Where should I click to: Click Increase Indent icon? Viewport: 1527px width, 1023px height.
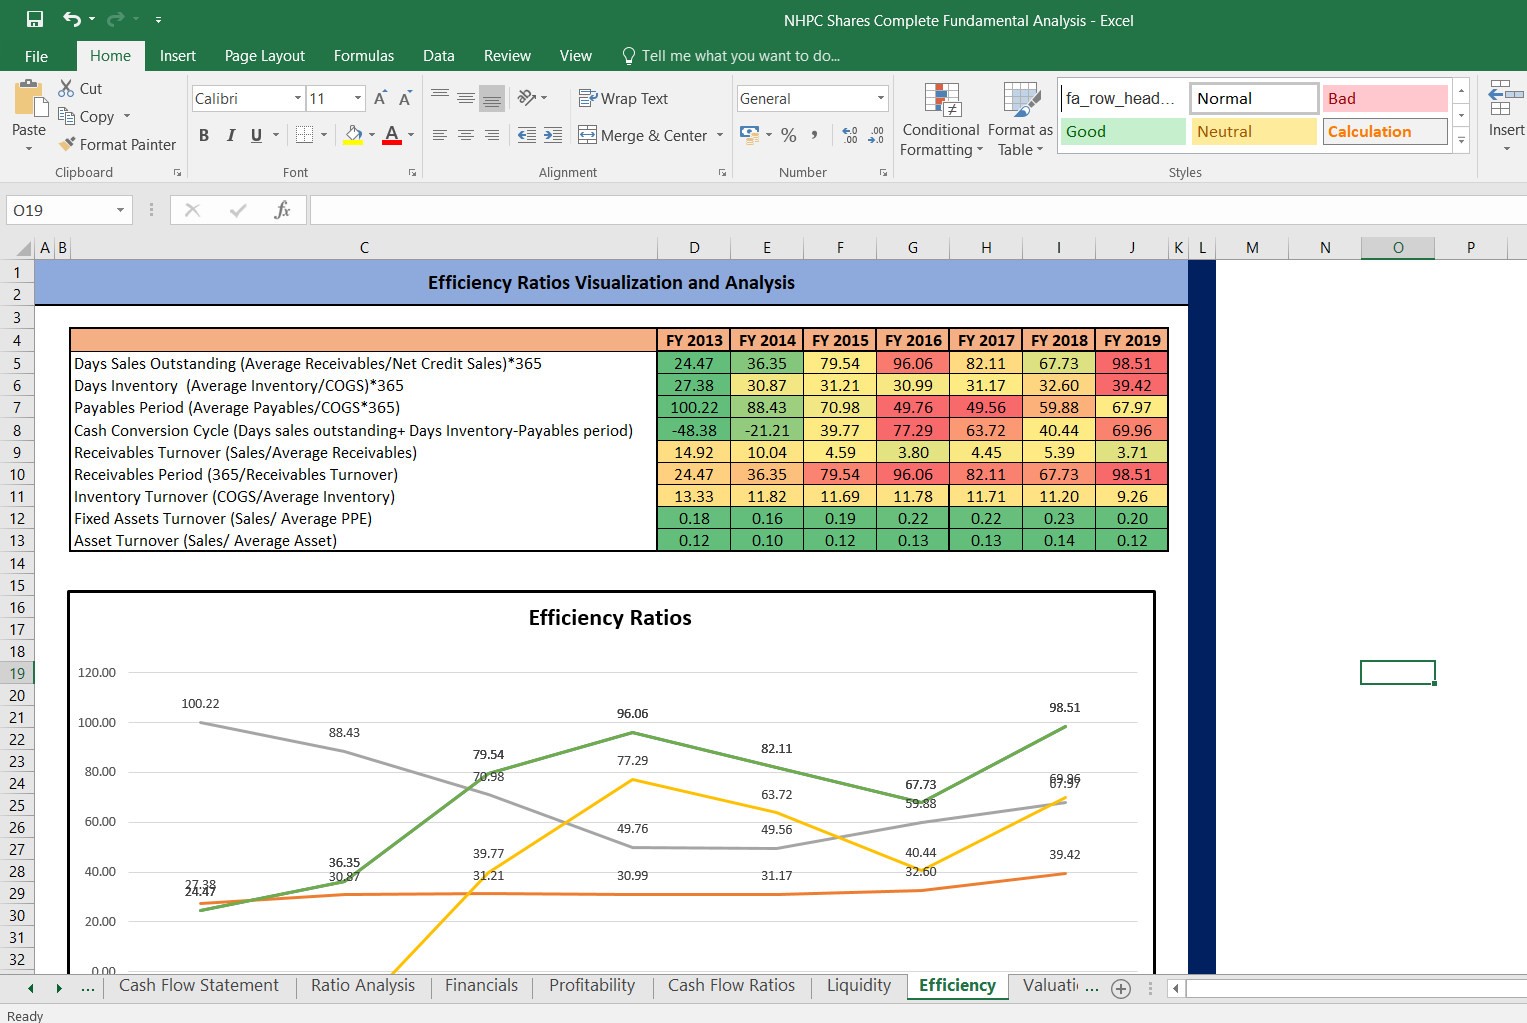pyautogui.click(x=553, y=135)
